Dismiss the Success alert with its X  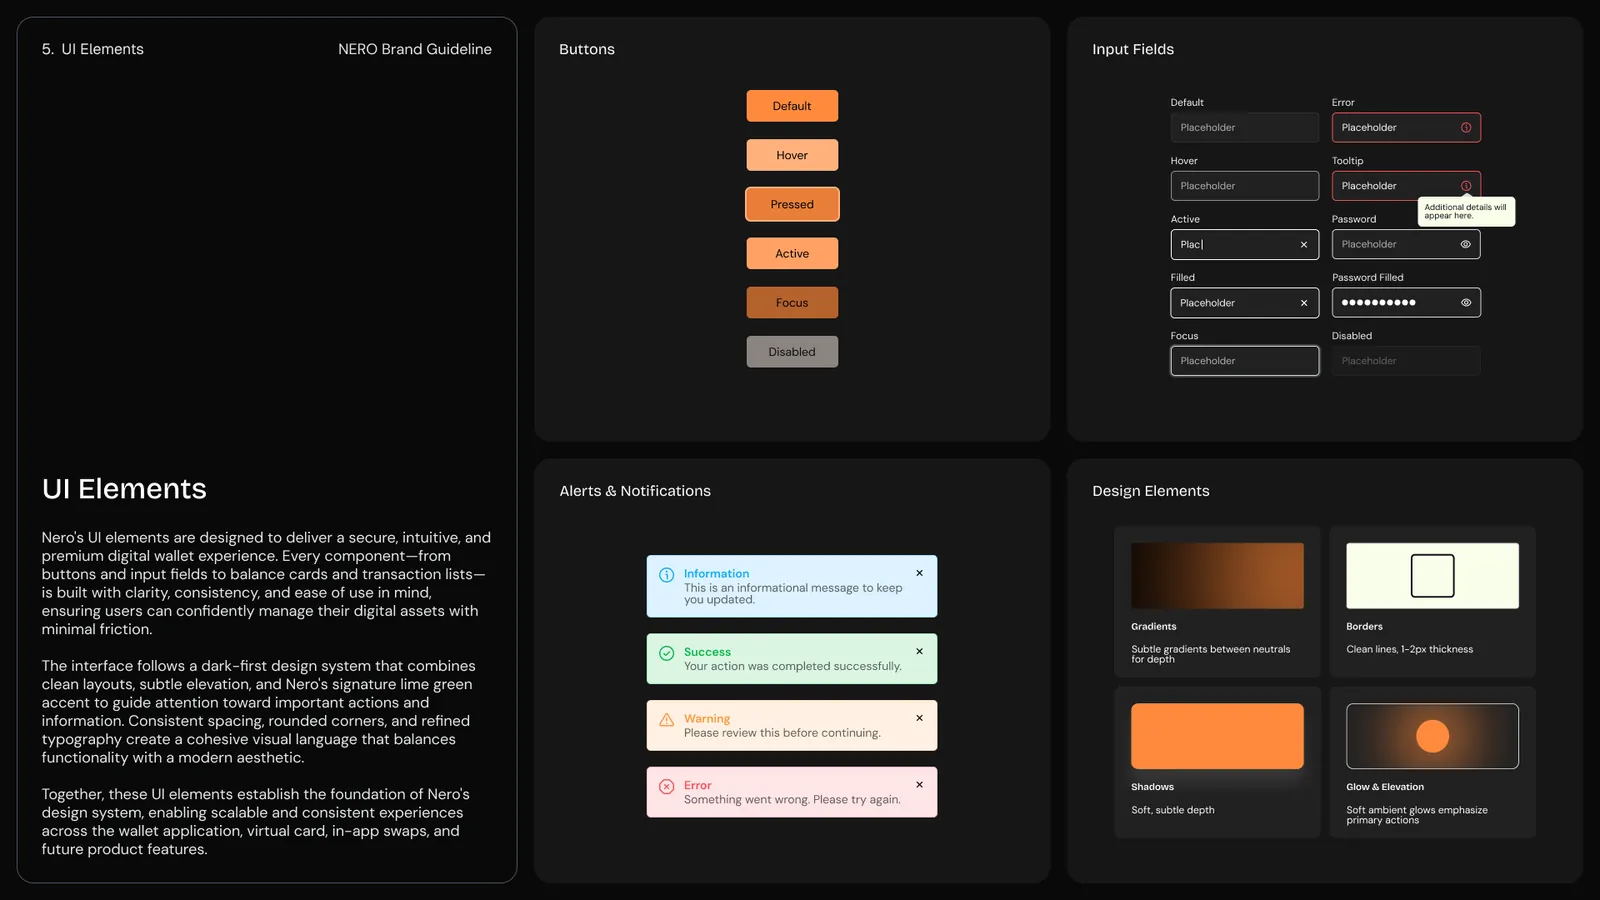[919, 651]
